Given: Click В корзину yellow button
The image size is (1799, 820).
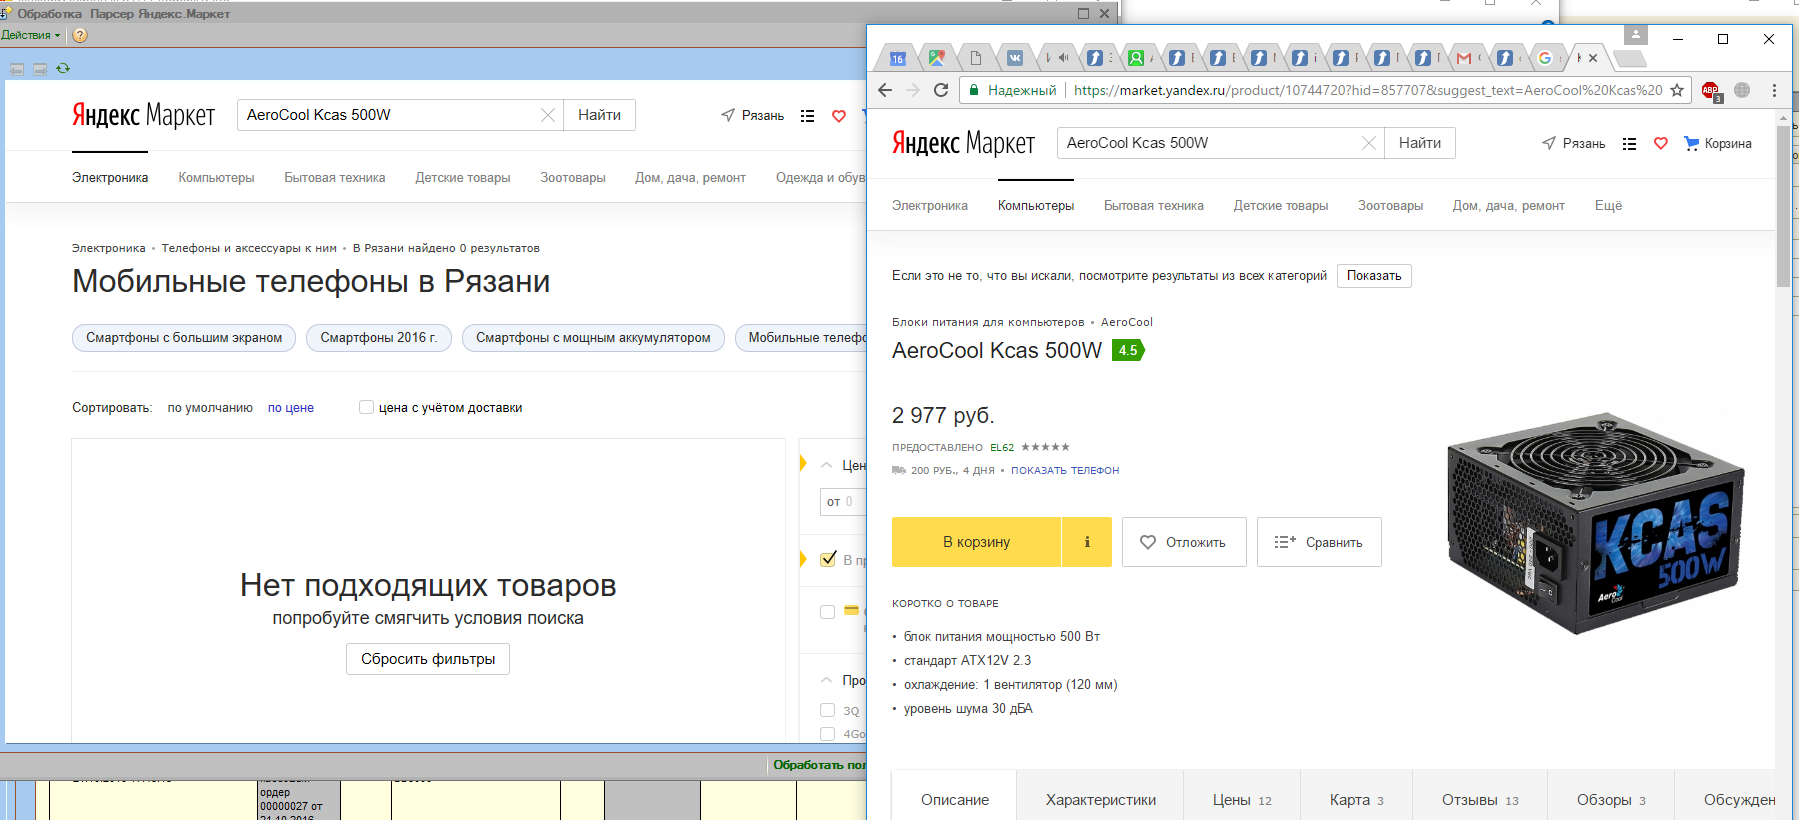Looking at the screenshot, I should [976, 542].
